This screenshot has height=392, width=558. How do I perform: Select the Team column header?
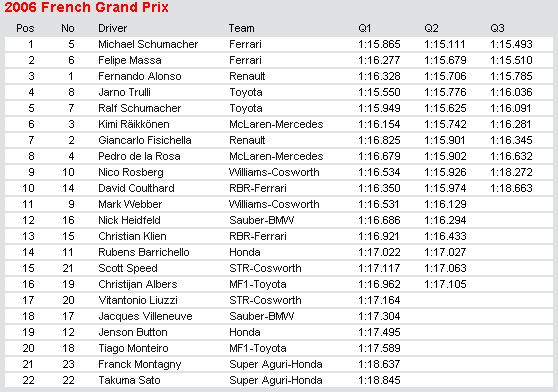point(241,28)
